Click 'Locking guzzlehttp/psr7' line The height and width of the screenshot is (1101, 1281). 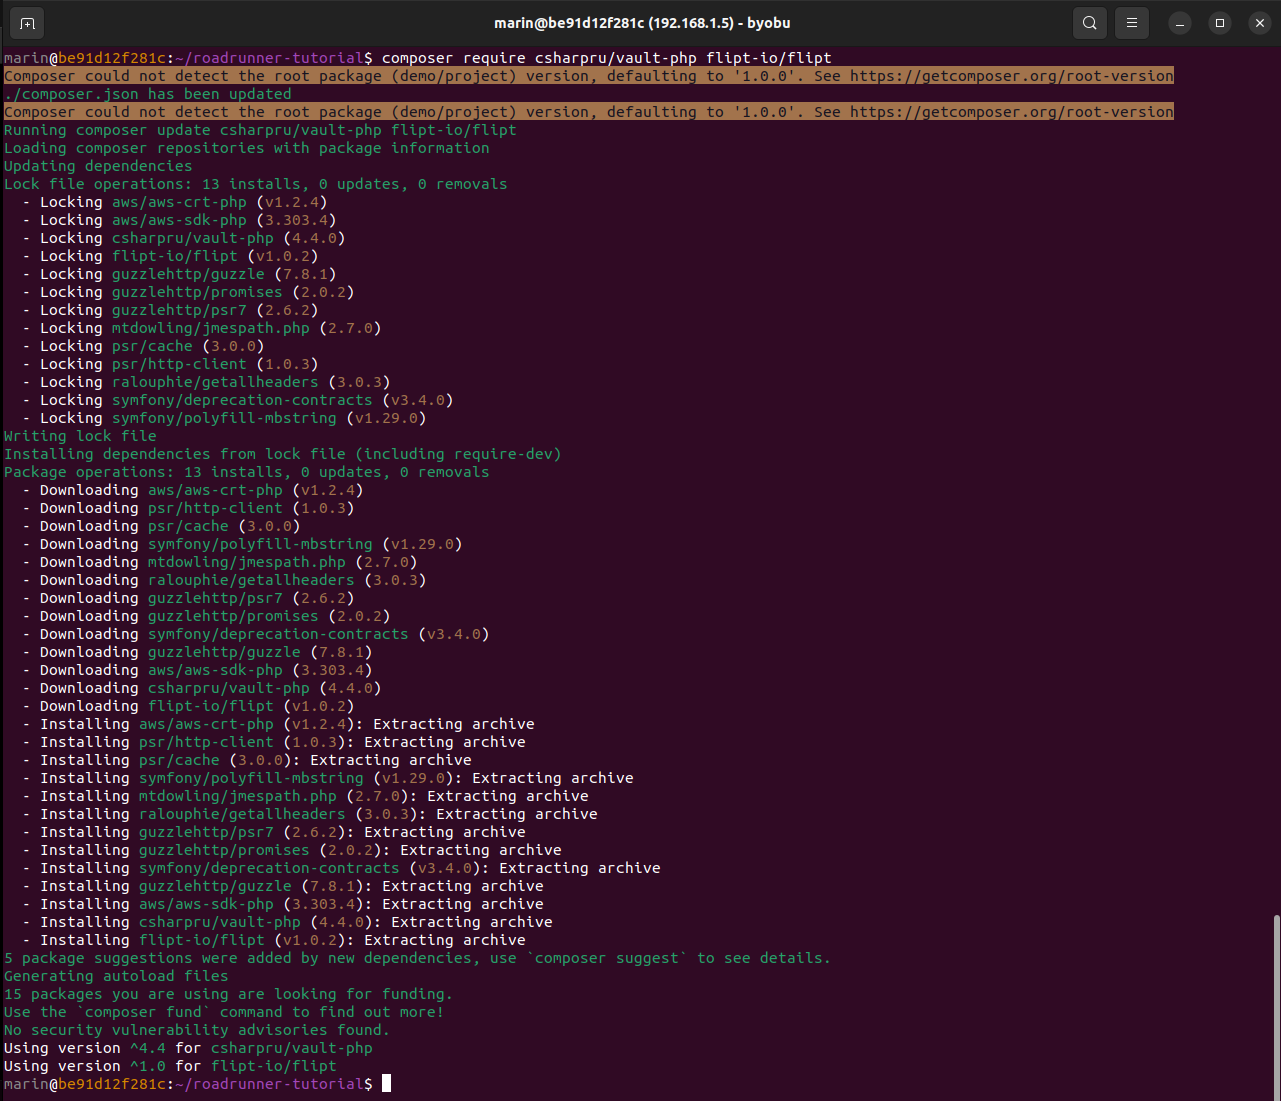[170, 310]
